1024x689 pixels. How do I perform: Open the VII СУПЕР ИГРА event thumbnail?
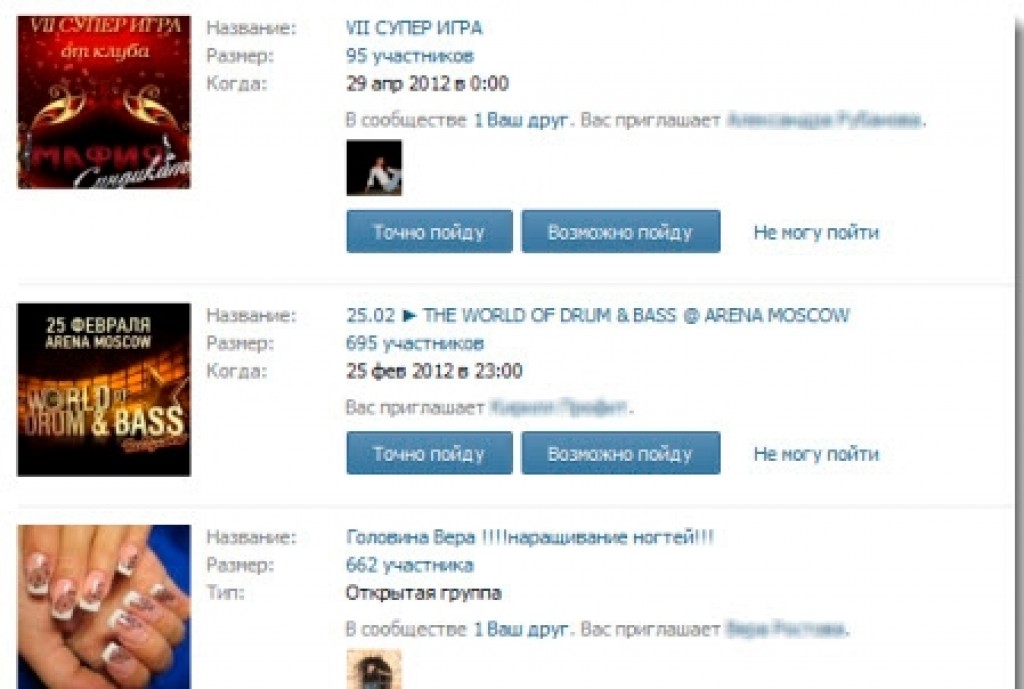tap(104, 103)
